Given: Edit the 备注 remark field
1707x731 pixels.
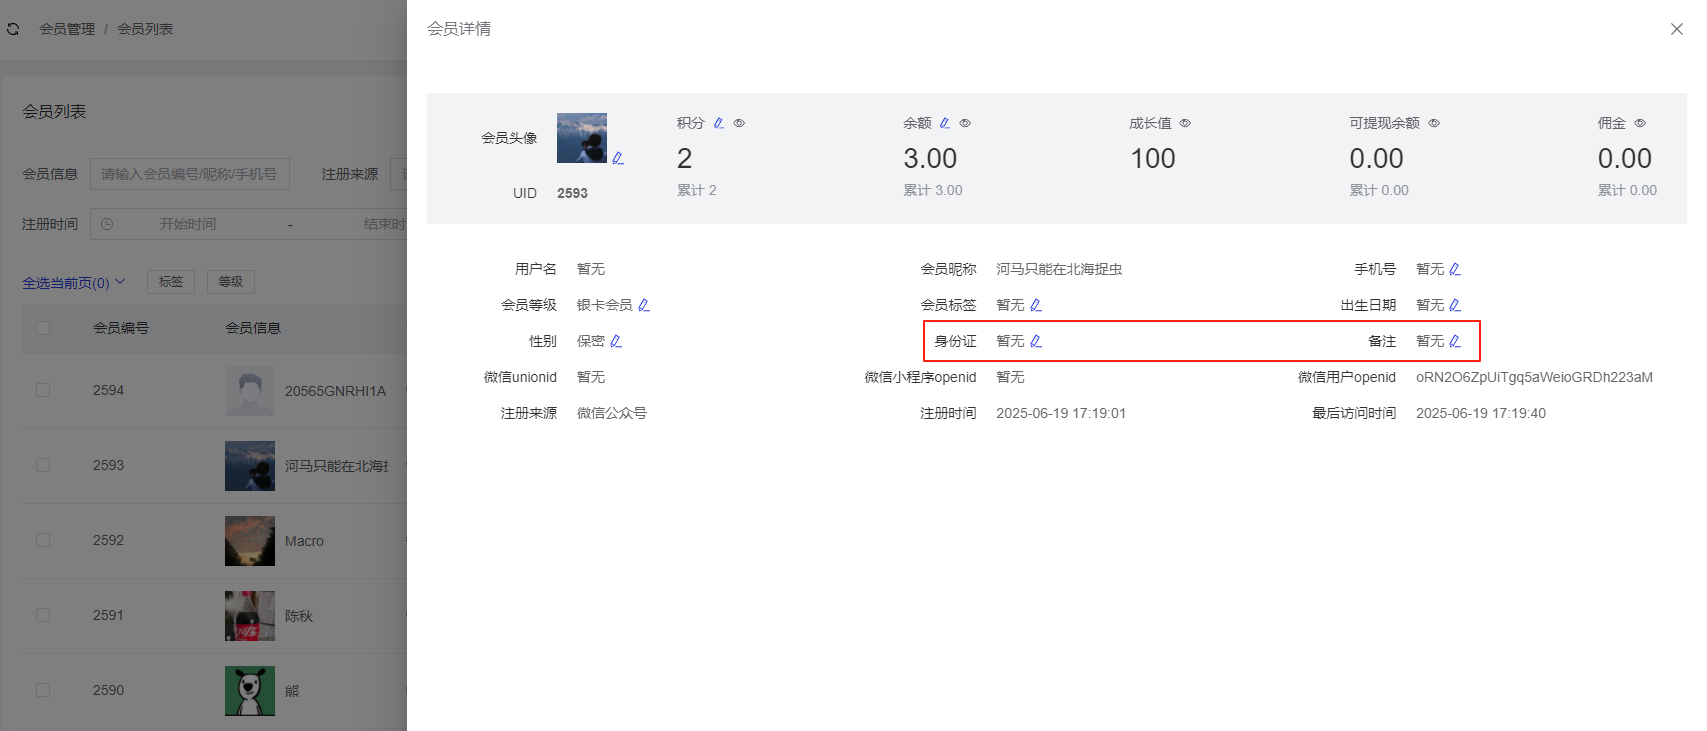Looking at the screenshot, I should click(x=1455, y=341).
